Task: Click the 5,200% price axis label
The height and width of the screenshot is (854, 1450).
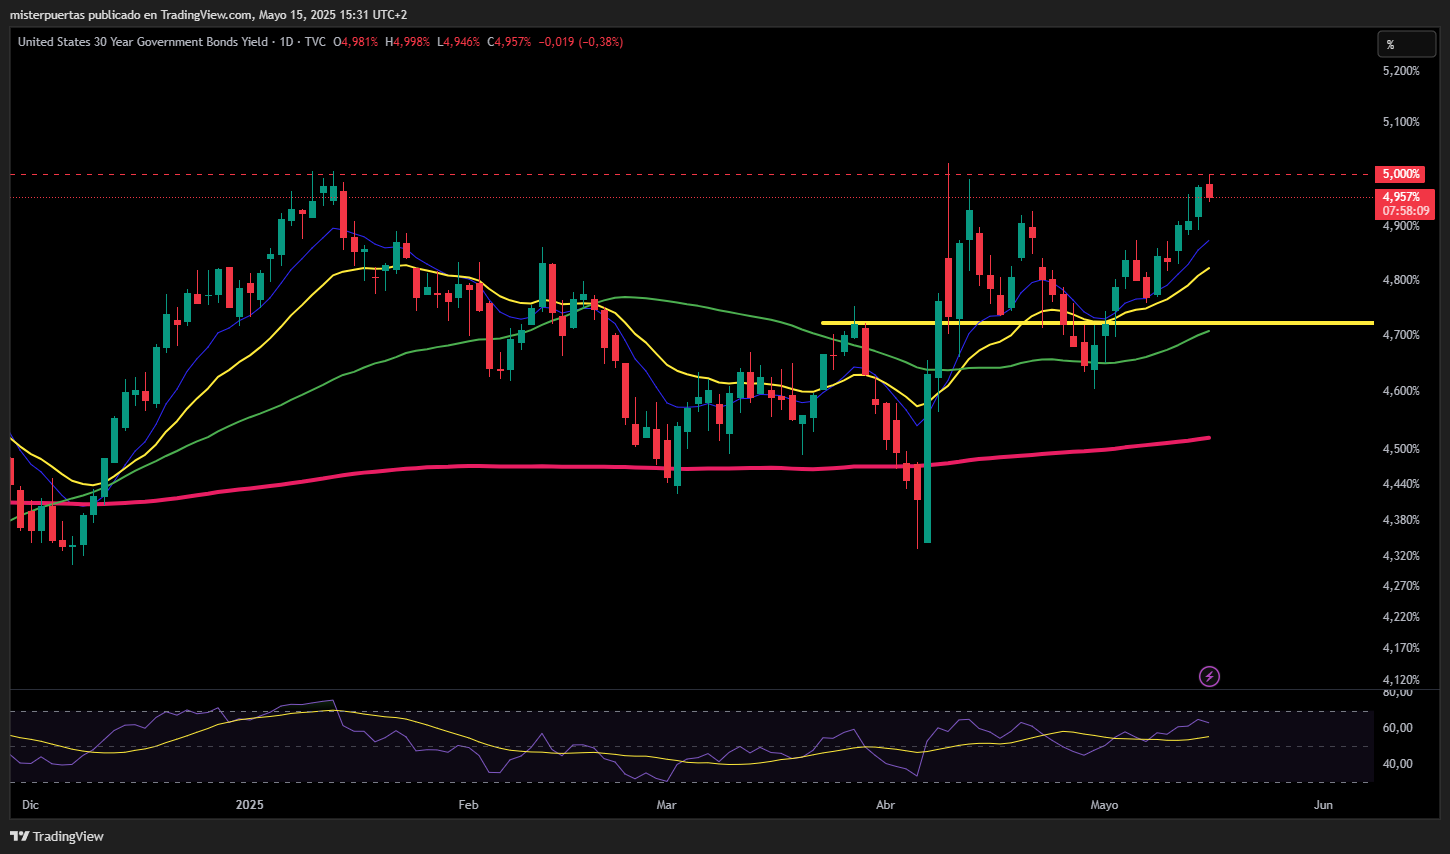Action: 1401,71
